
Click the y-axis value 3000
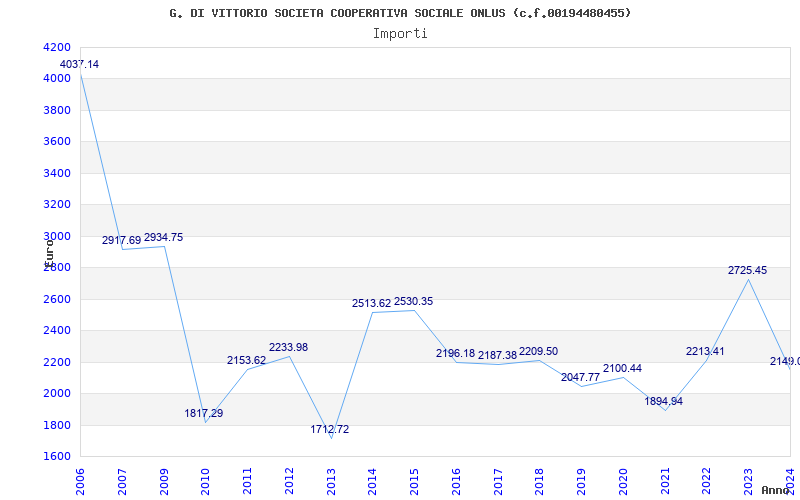pyautogui.click(x=57, y=236)
